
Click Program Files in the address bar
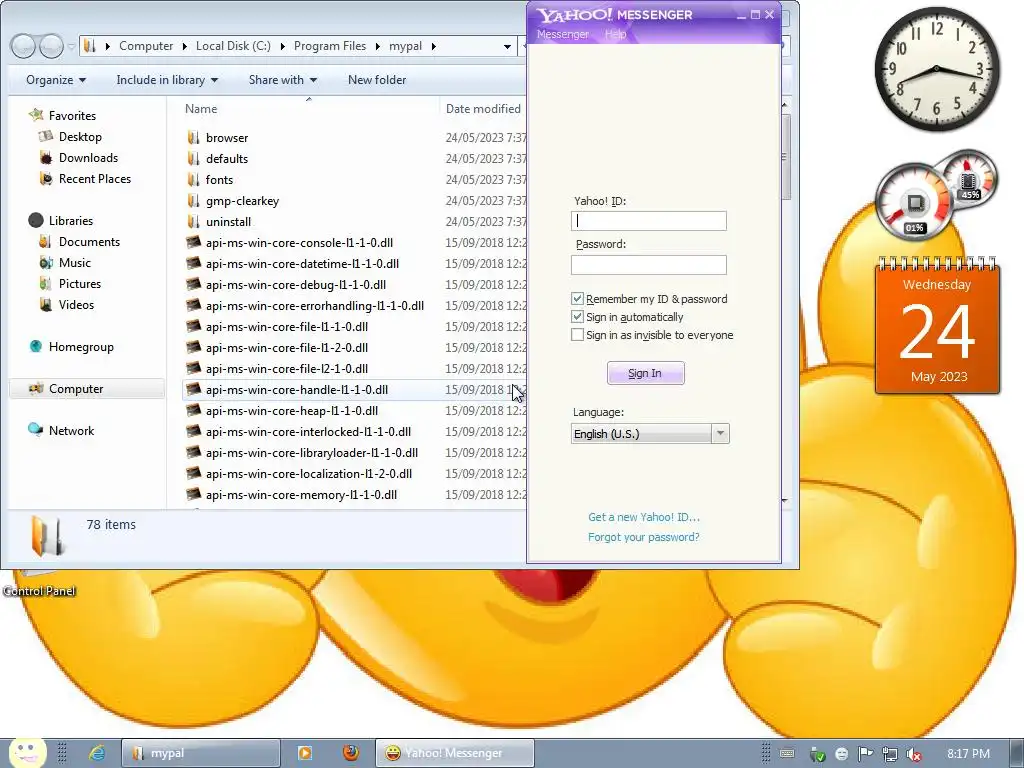coord(330,46)
